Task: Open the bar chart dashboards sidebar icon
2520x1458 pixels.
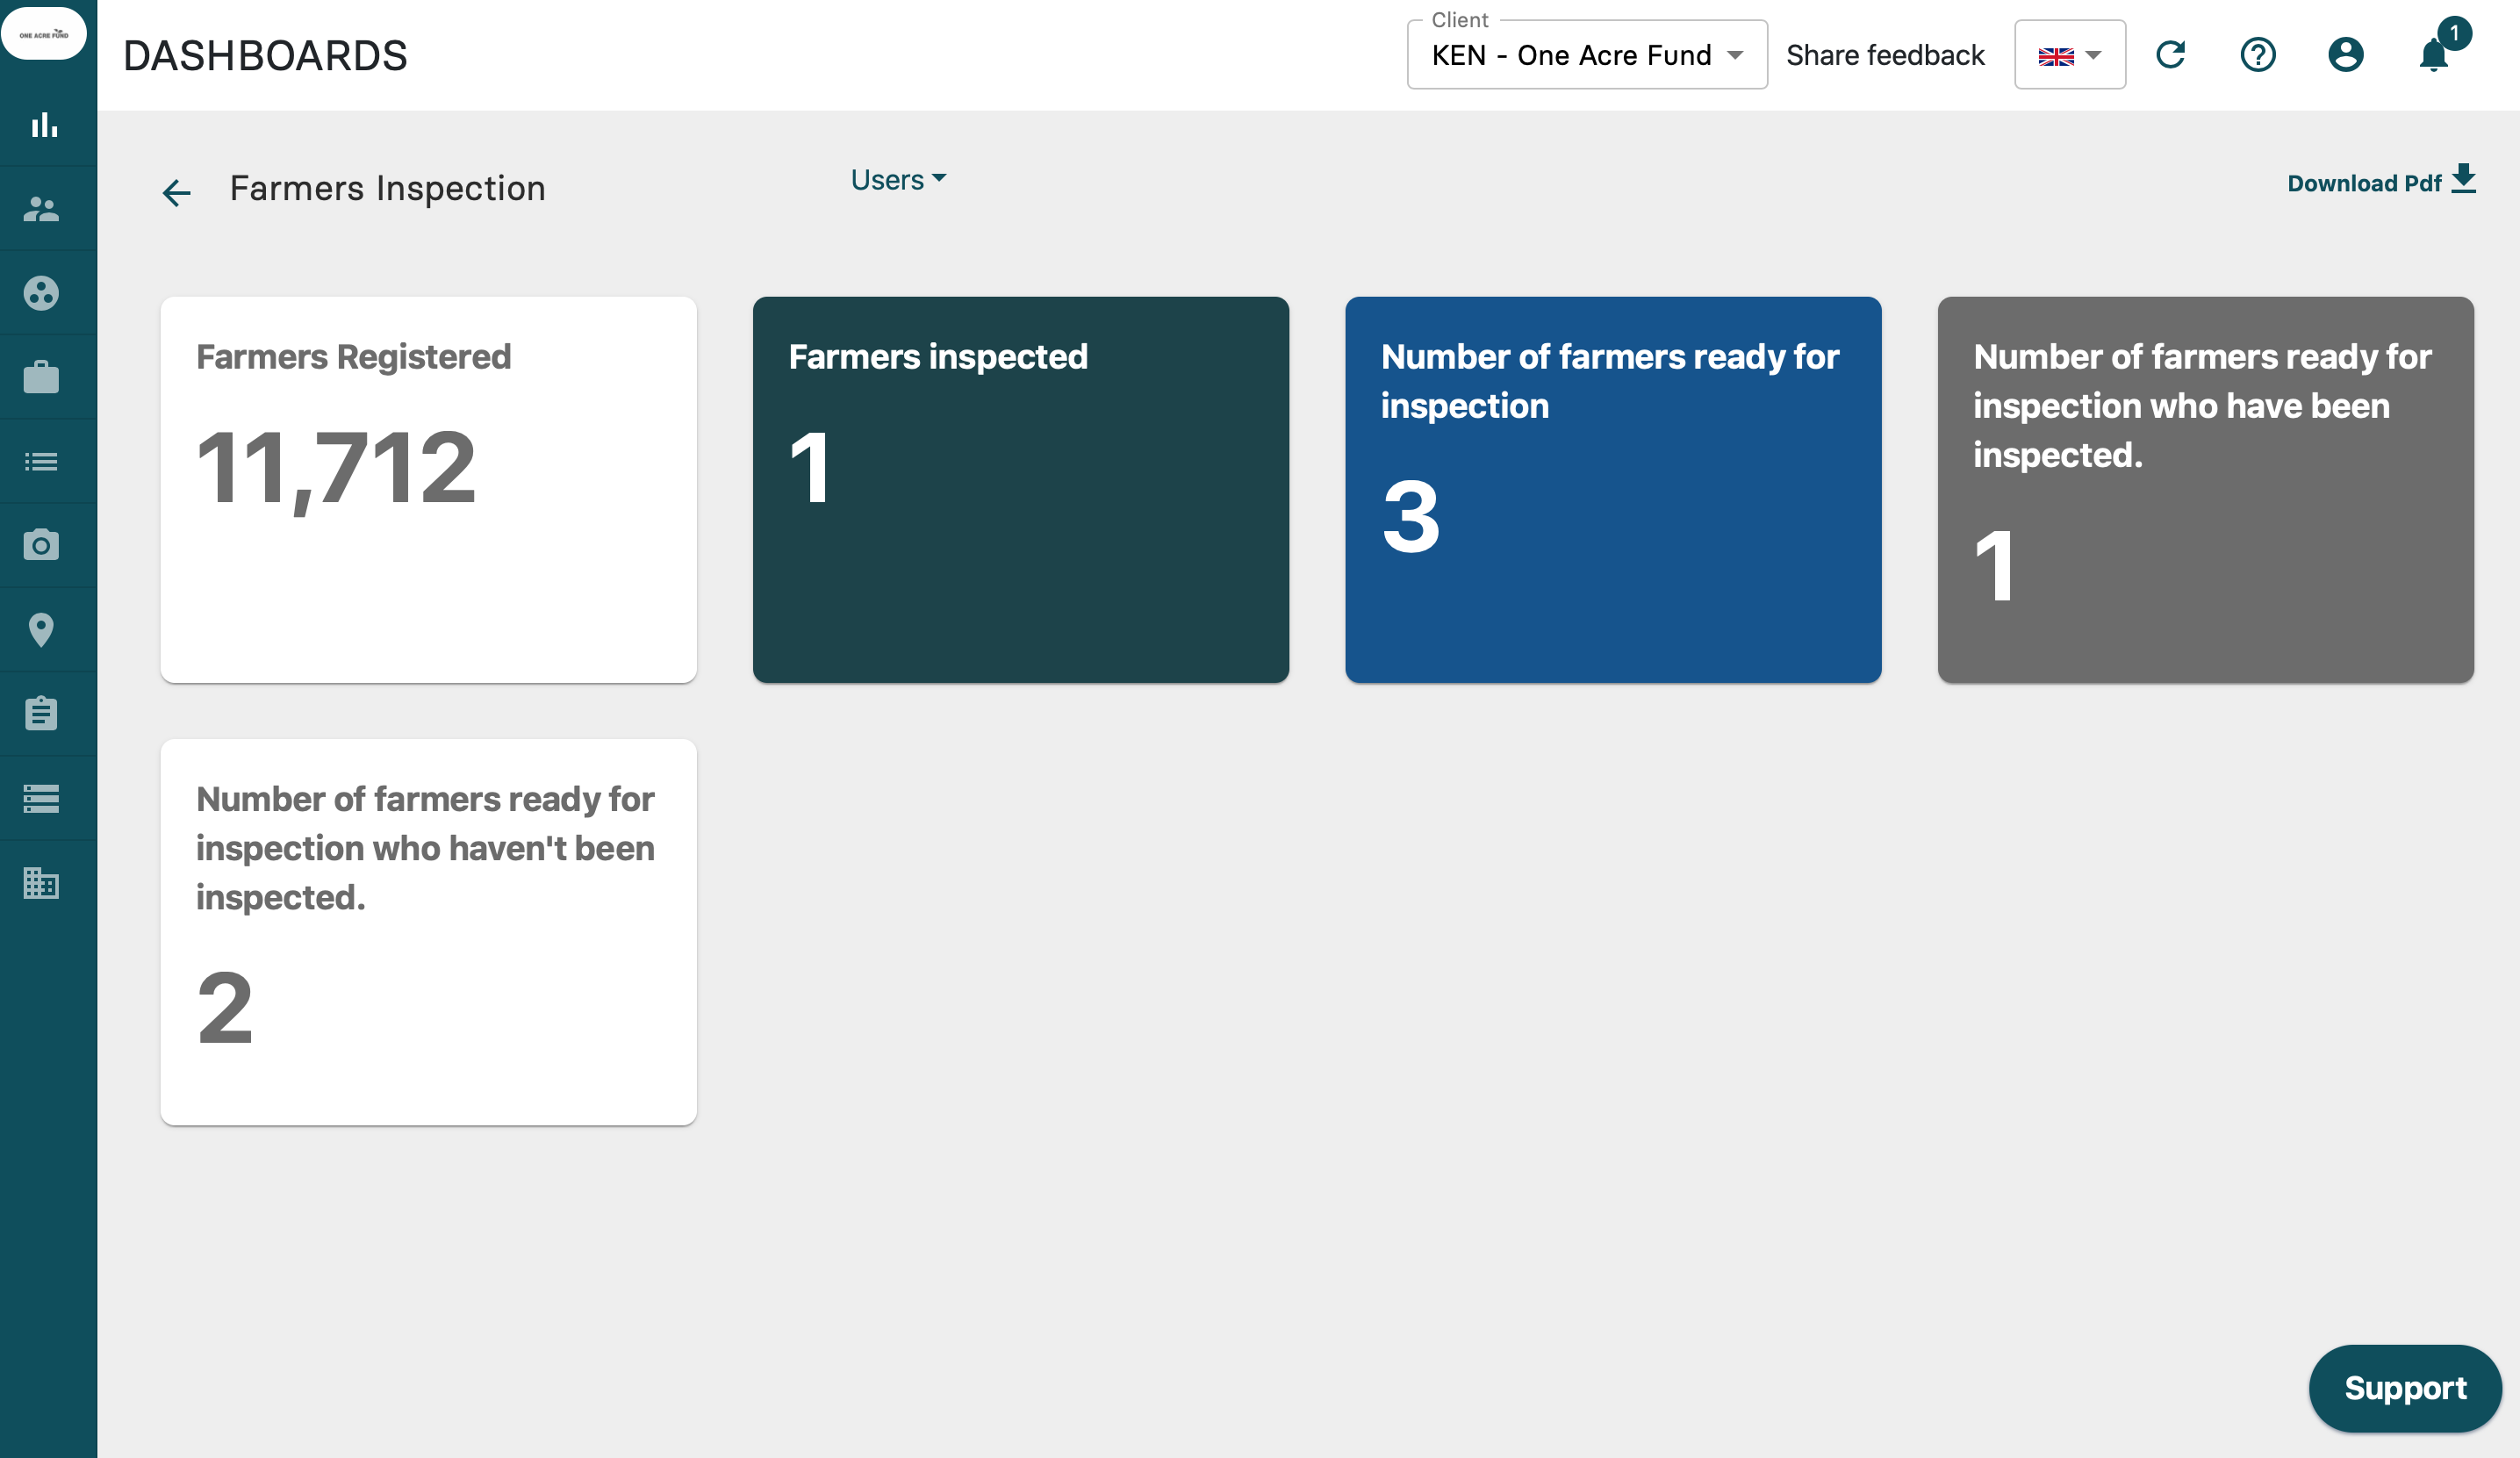Action: [x=43, y=125]
